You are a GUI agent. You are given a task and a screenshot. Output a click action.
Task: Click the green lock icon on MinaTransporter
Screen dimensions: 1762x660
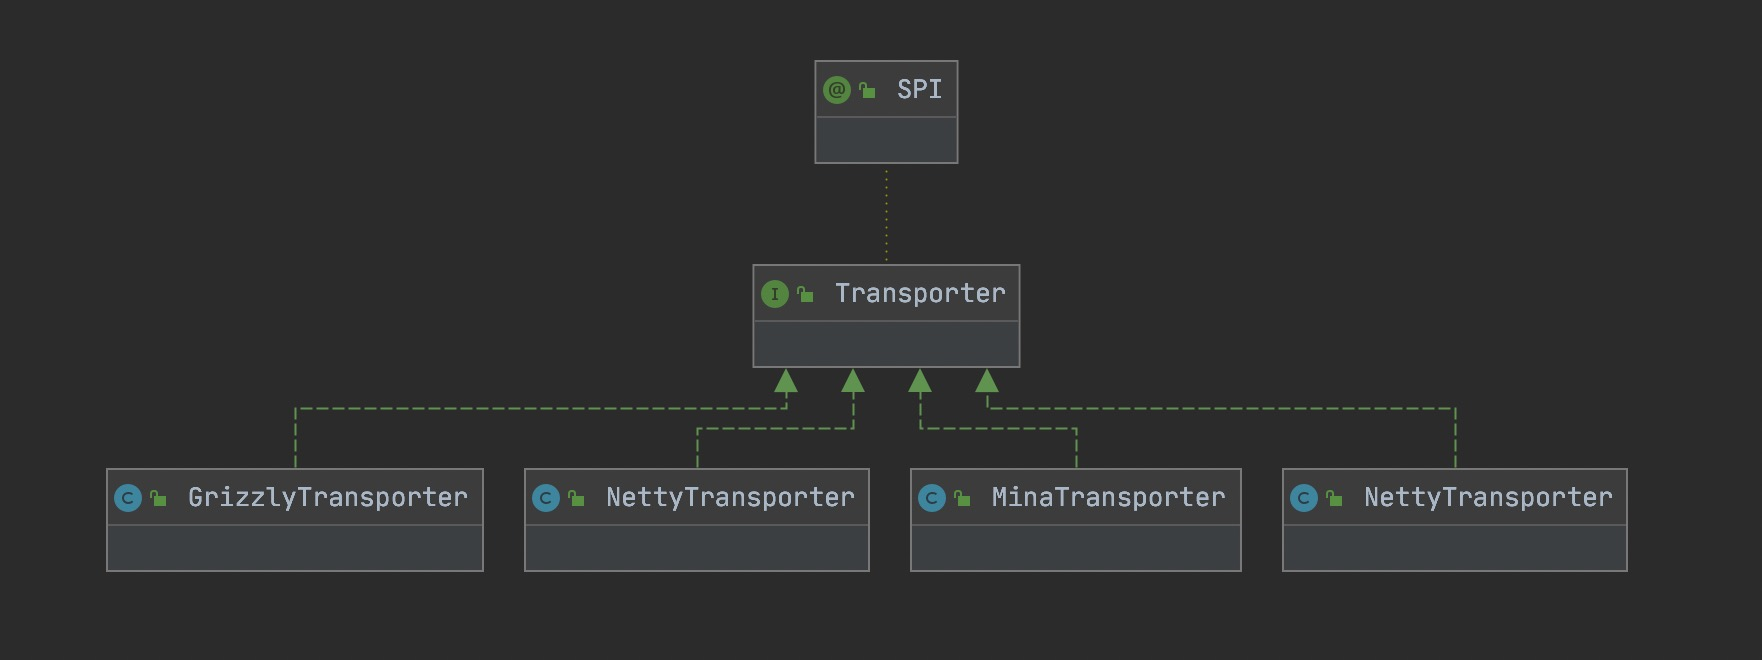pyautogui.click(x=962, y=499)
